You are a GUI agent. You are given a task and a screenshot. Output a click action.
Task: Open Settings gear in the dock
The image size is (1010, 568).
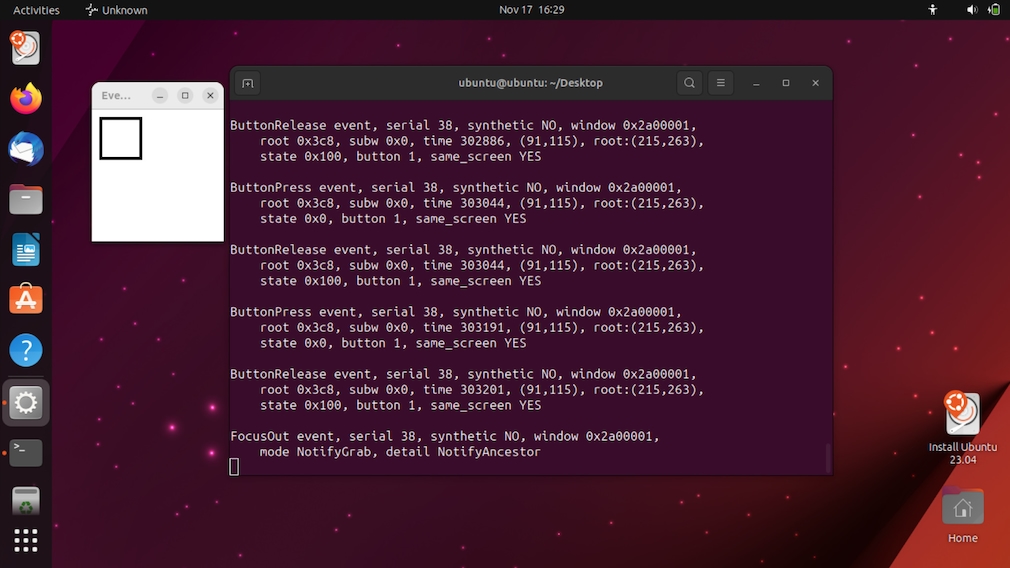click(x=26, y=402)
